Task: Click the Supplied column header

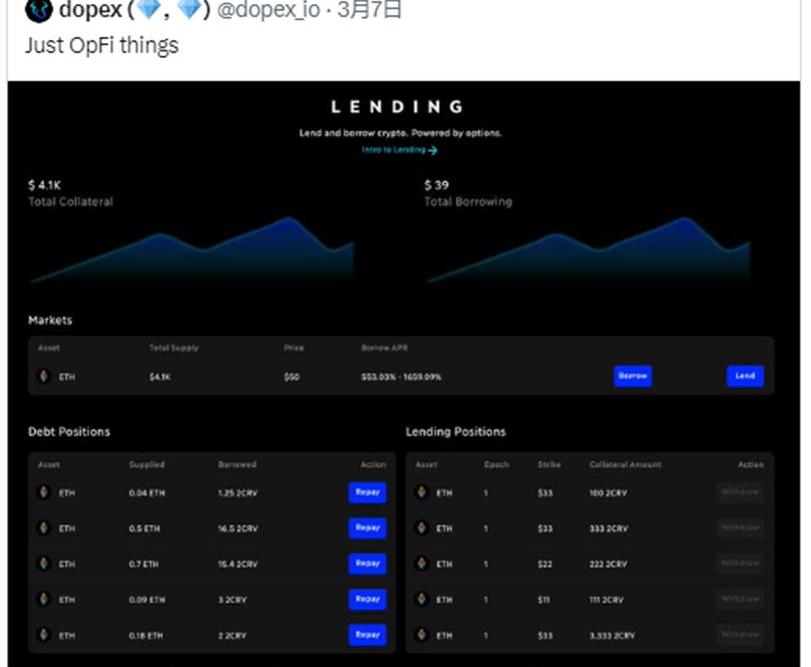Action: click(x=147, y=464)
